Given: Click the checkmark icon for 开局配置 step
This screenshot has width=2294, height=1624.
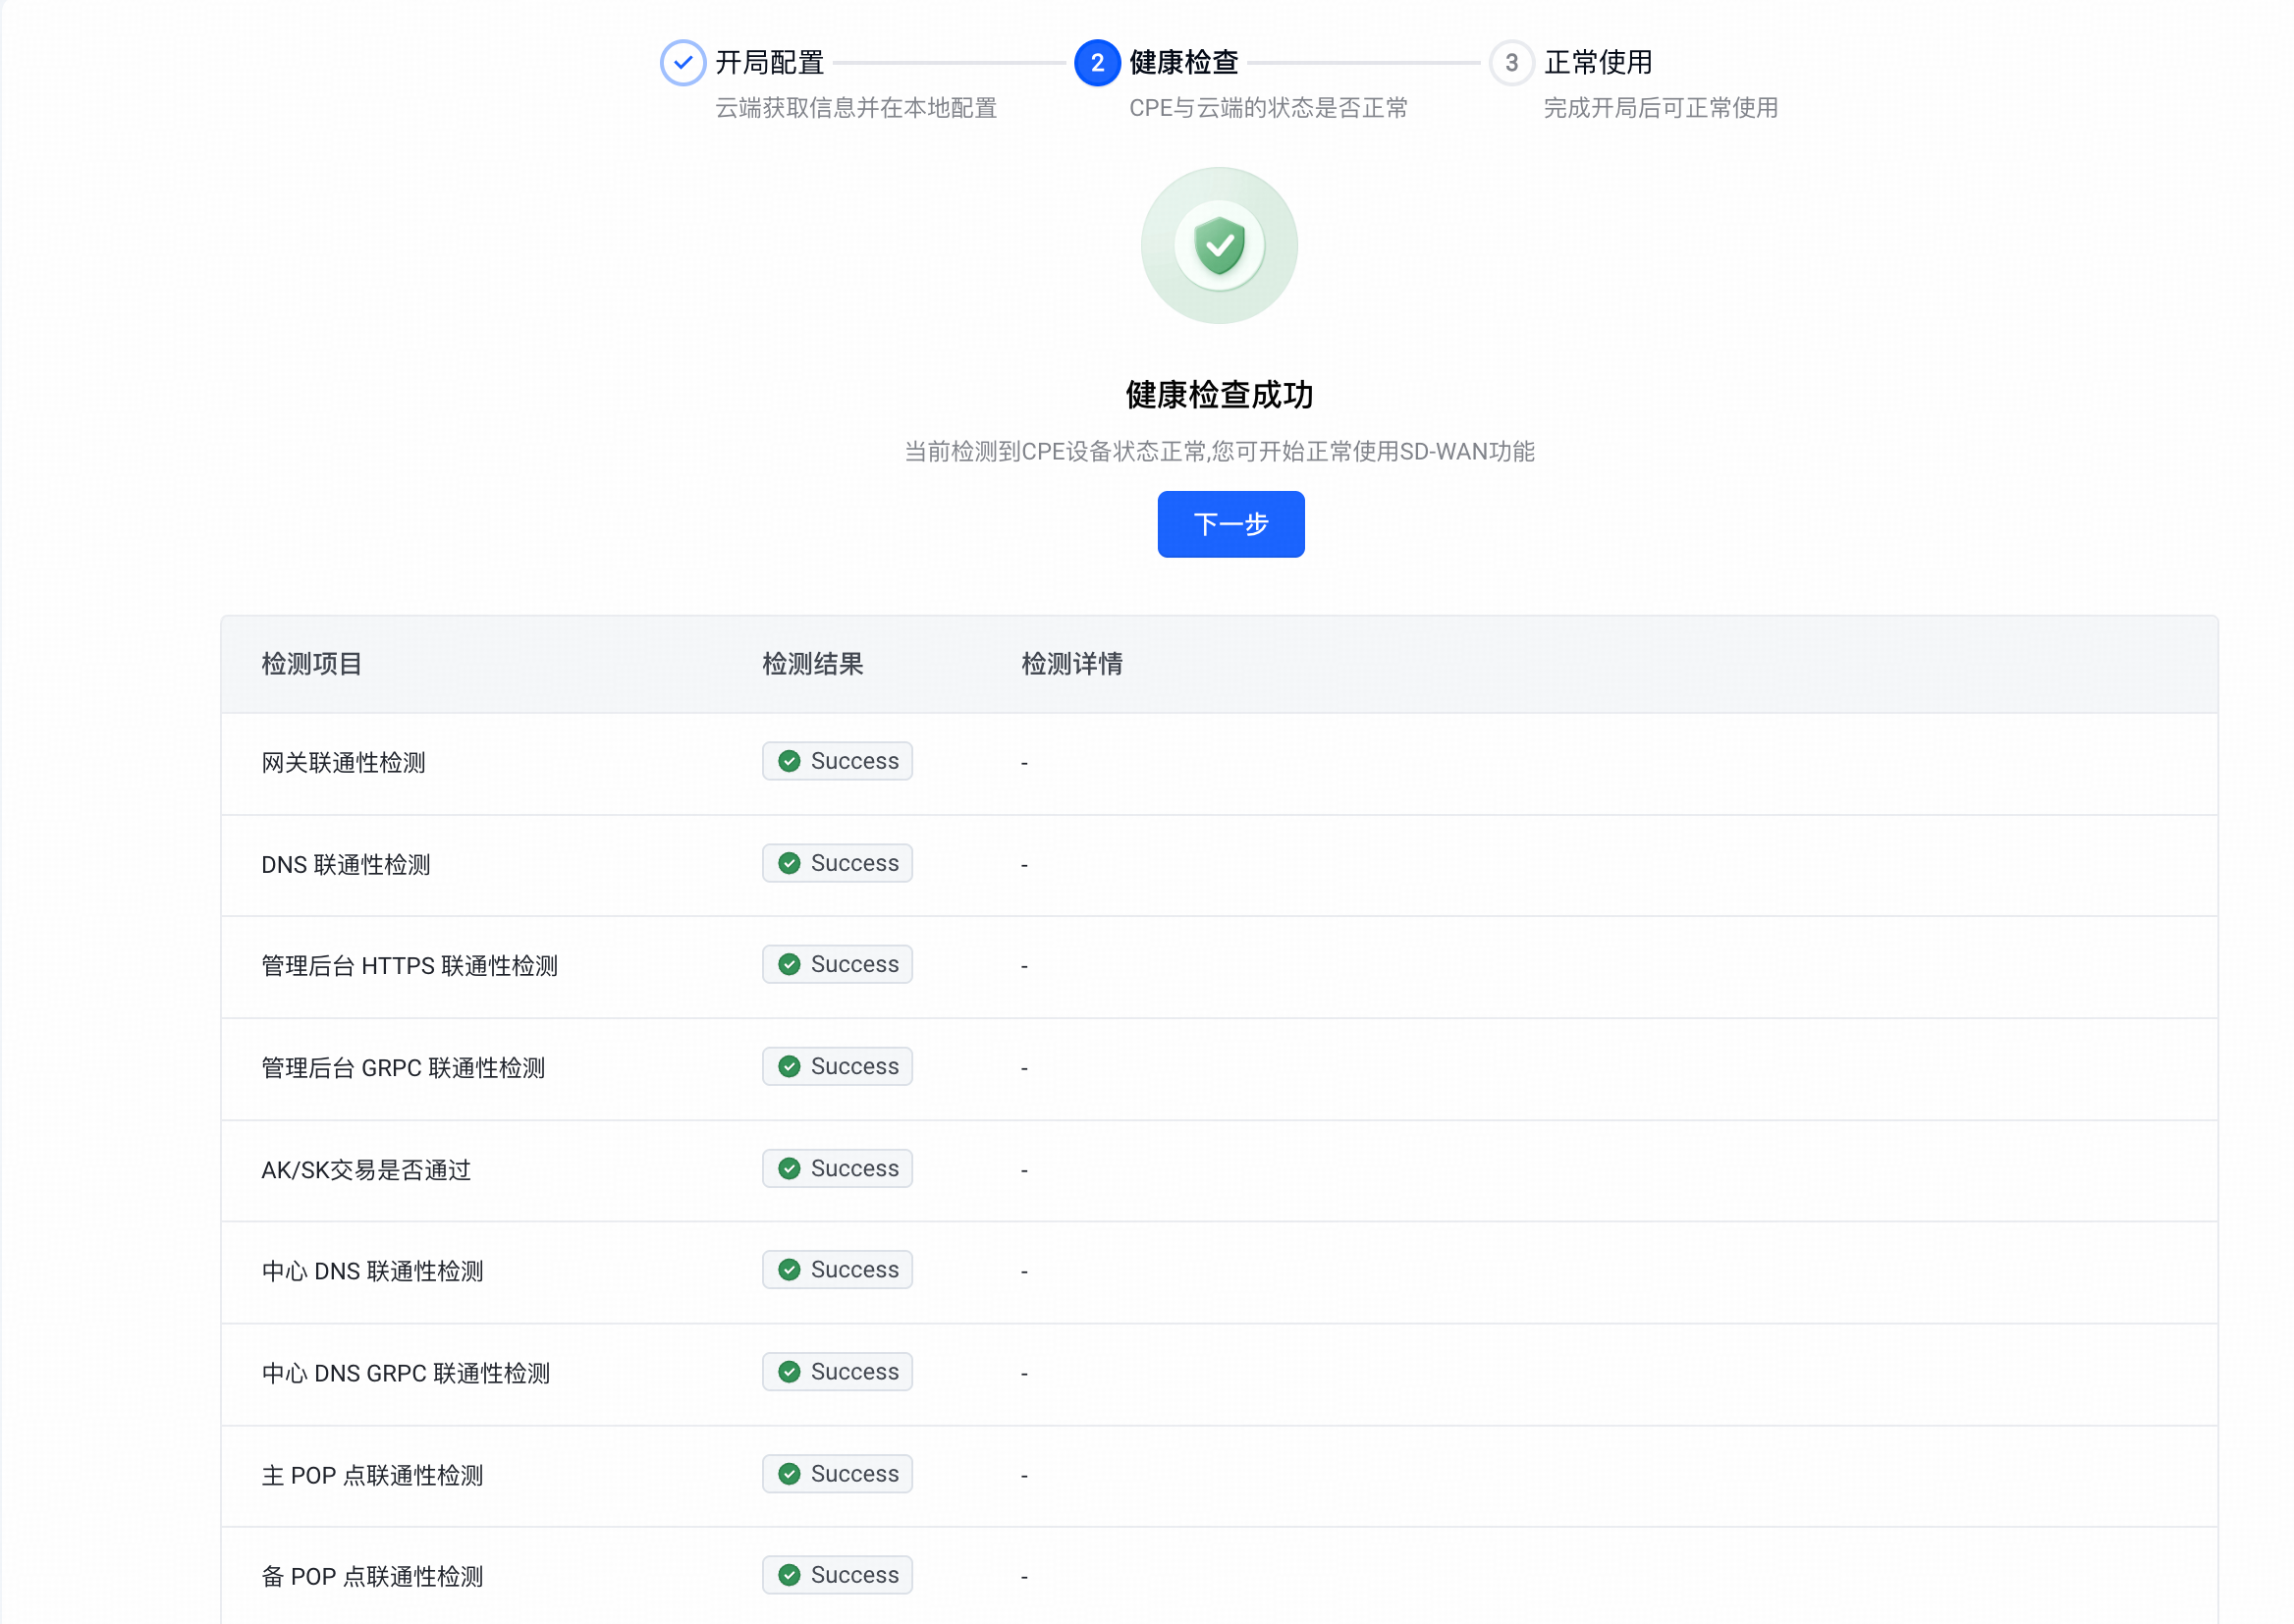Looking at the screenshot, I should tap(683, 63).
